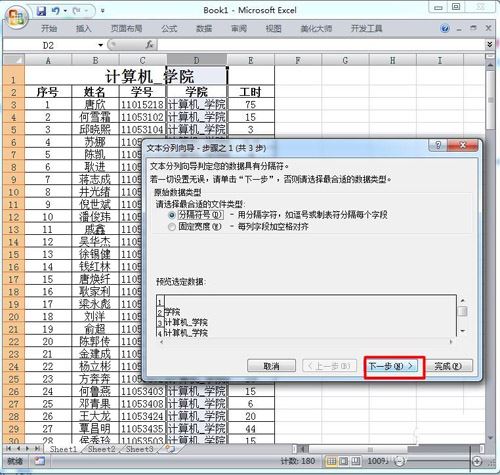Click cell containing 唐欣
The width and height of the screenshot is (500, 475).
click(x=95, y=105)
